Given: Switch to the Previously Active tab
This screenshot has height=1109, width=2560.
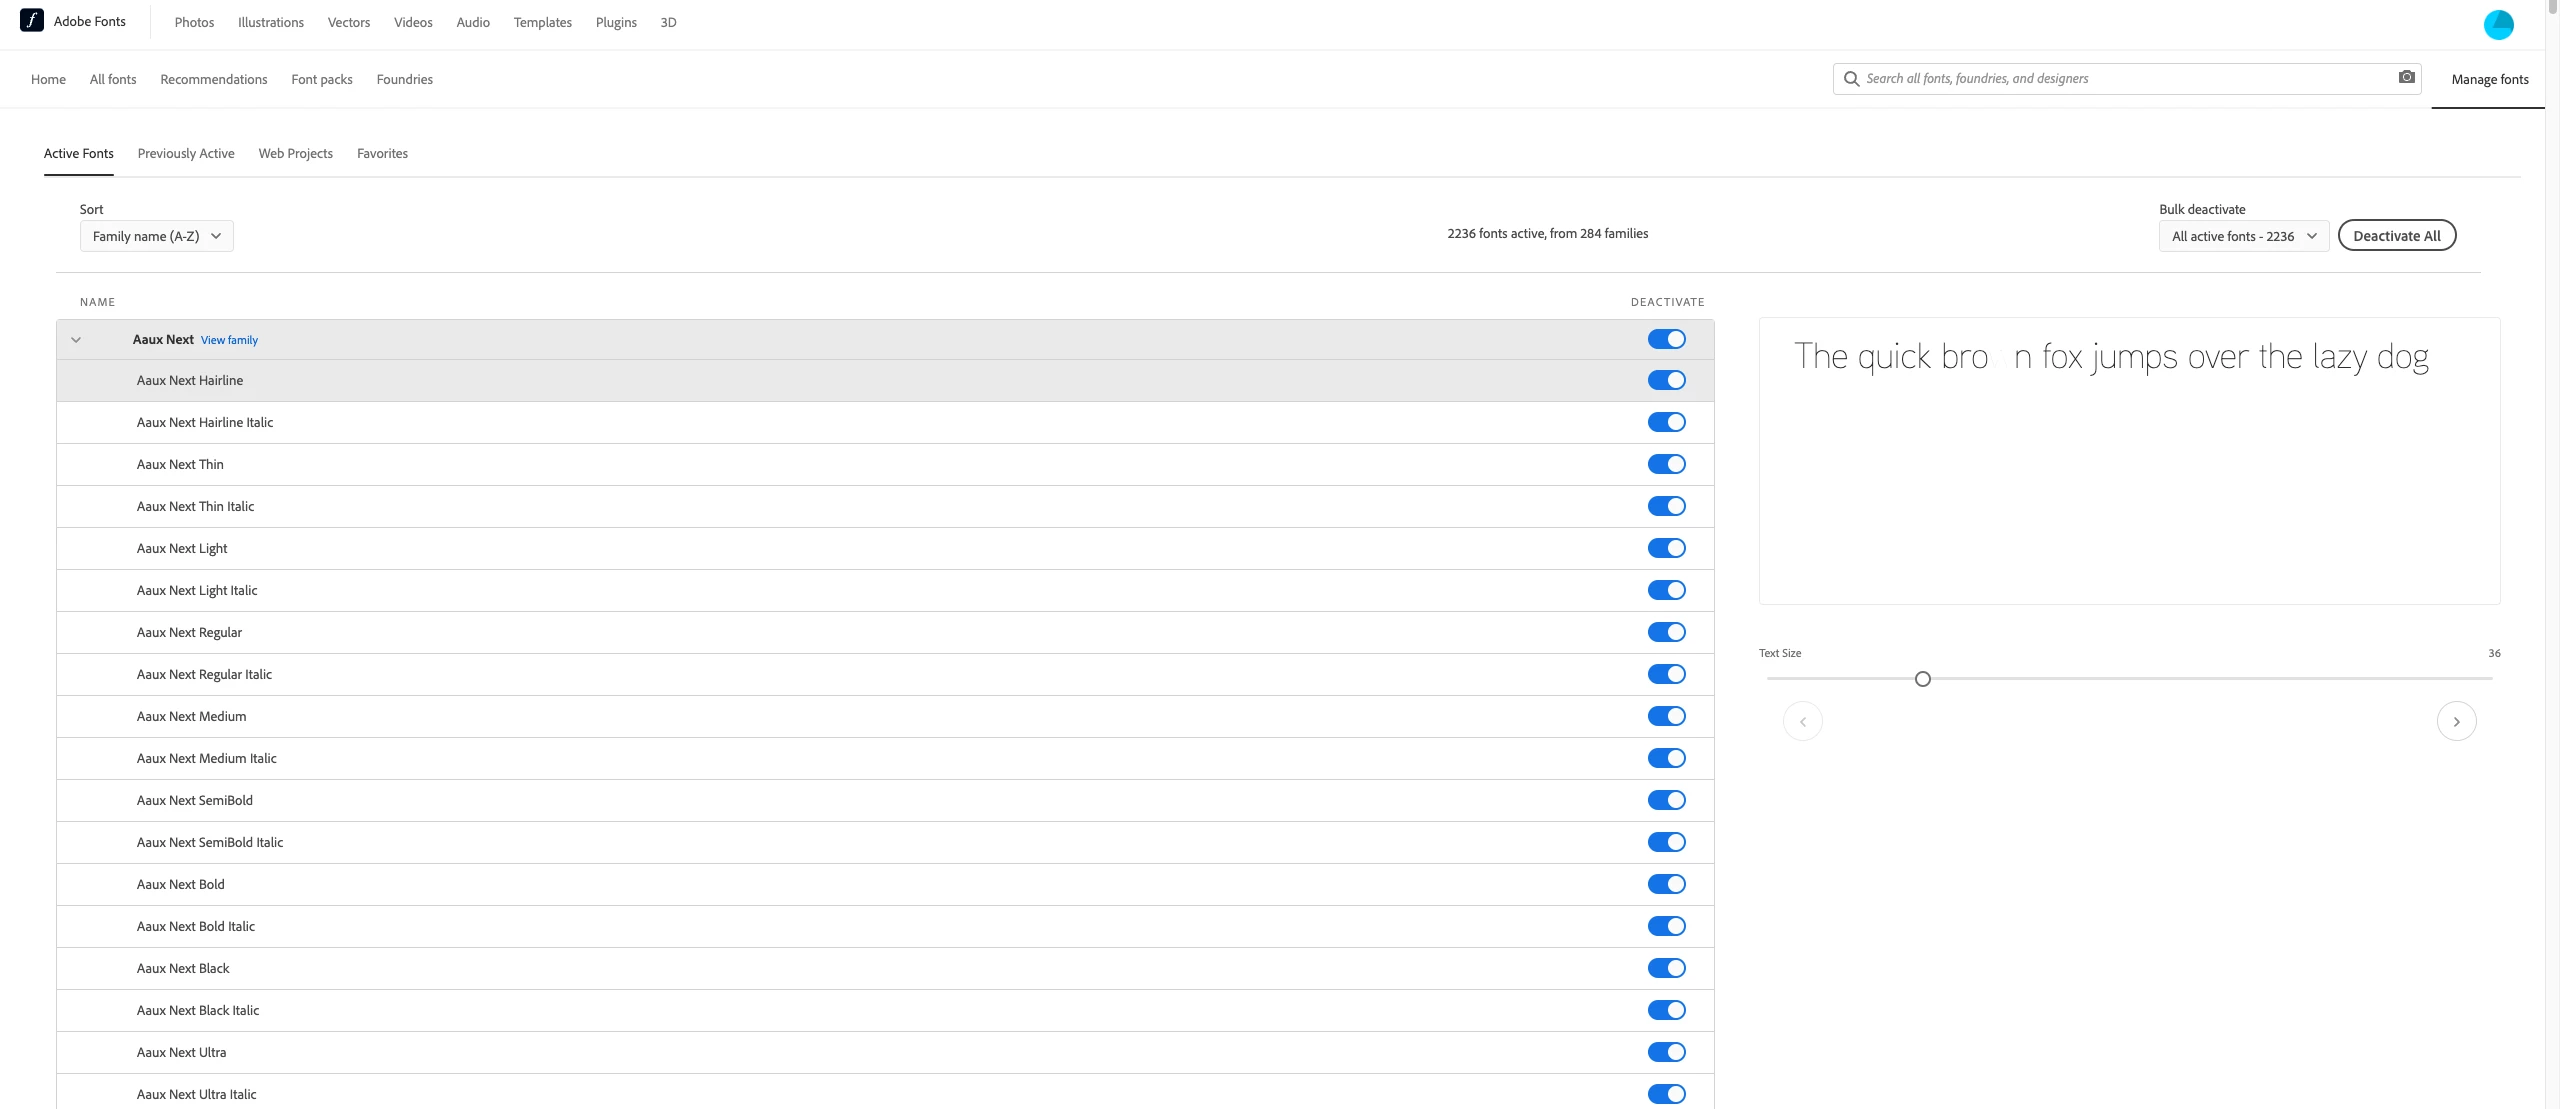Looking at the screenshot, I should (x=186, y=153).
